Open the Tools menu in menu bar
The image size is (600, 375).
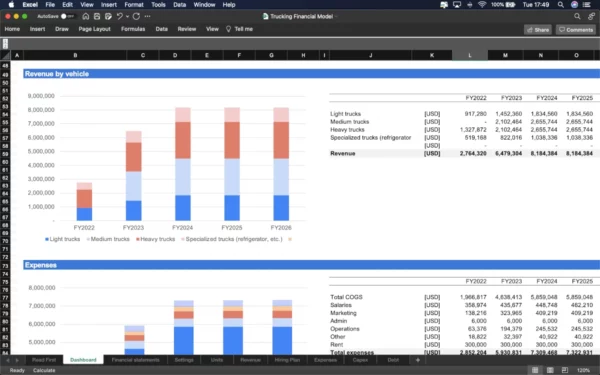point(158,5)
